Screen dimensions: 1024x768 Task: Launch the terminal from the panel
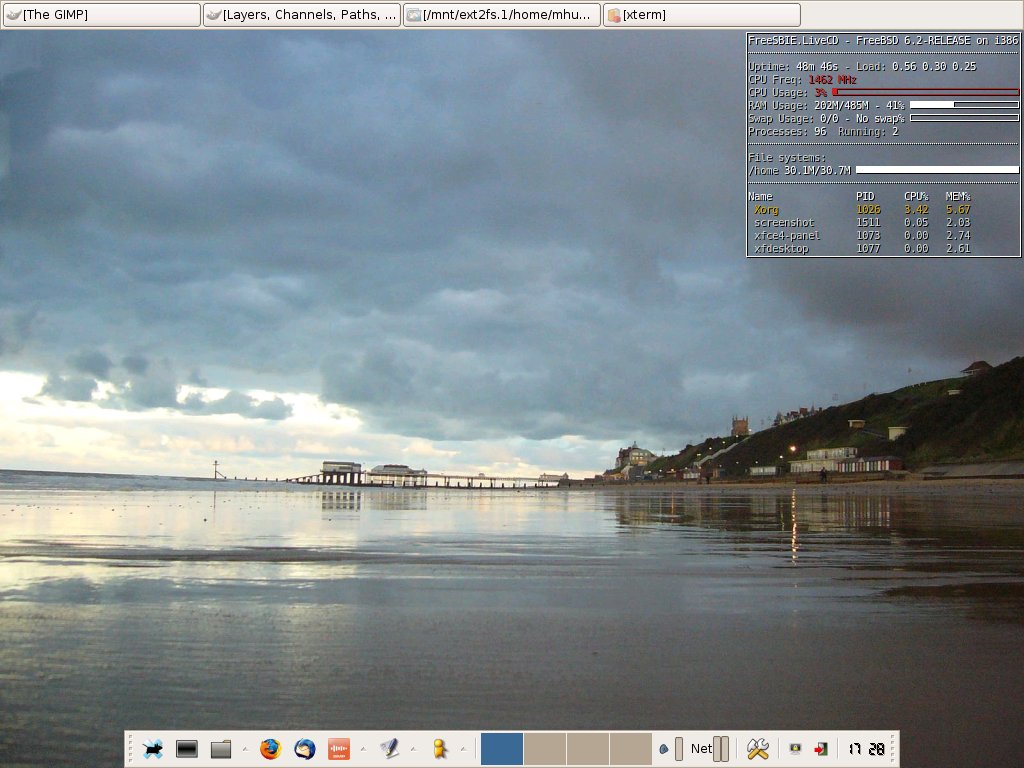[186, 749]
